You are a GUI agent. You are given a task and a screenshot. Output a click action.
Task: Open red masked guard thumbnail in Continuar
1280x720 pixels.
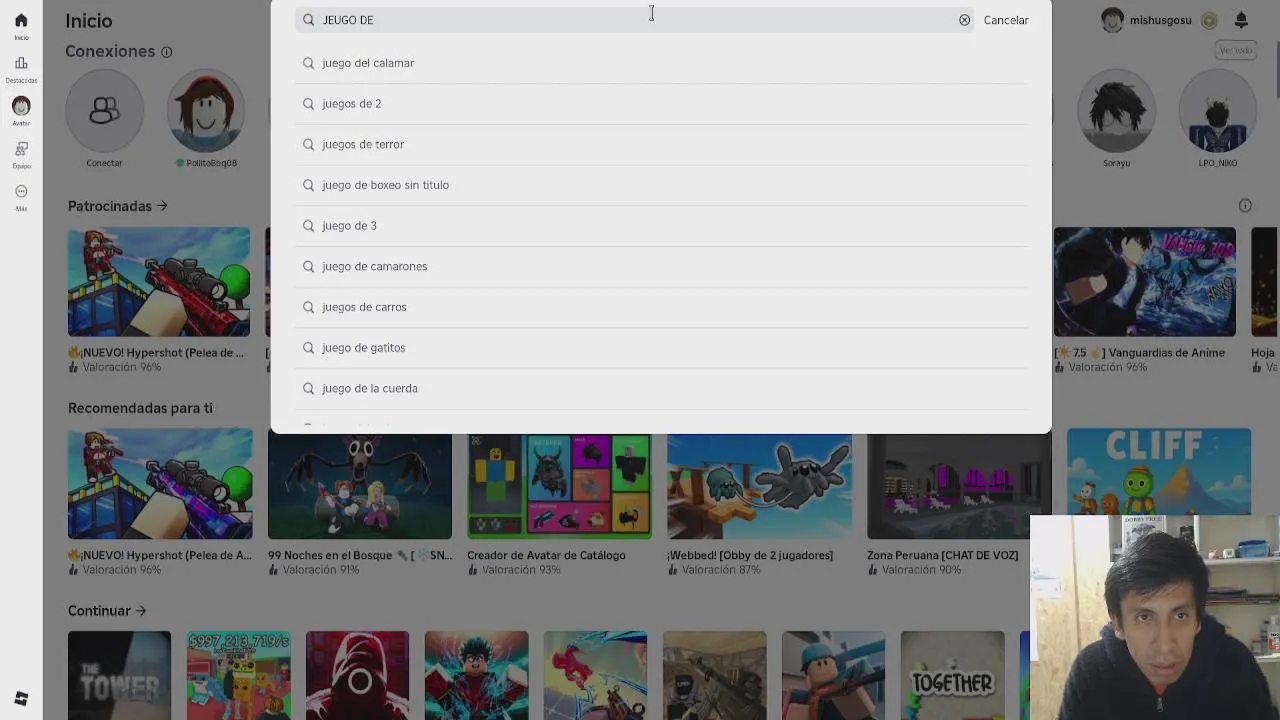click(357, 675)
